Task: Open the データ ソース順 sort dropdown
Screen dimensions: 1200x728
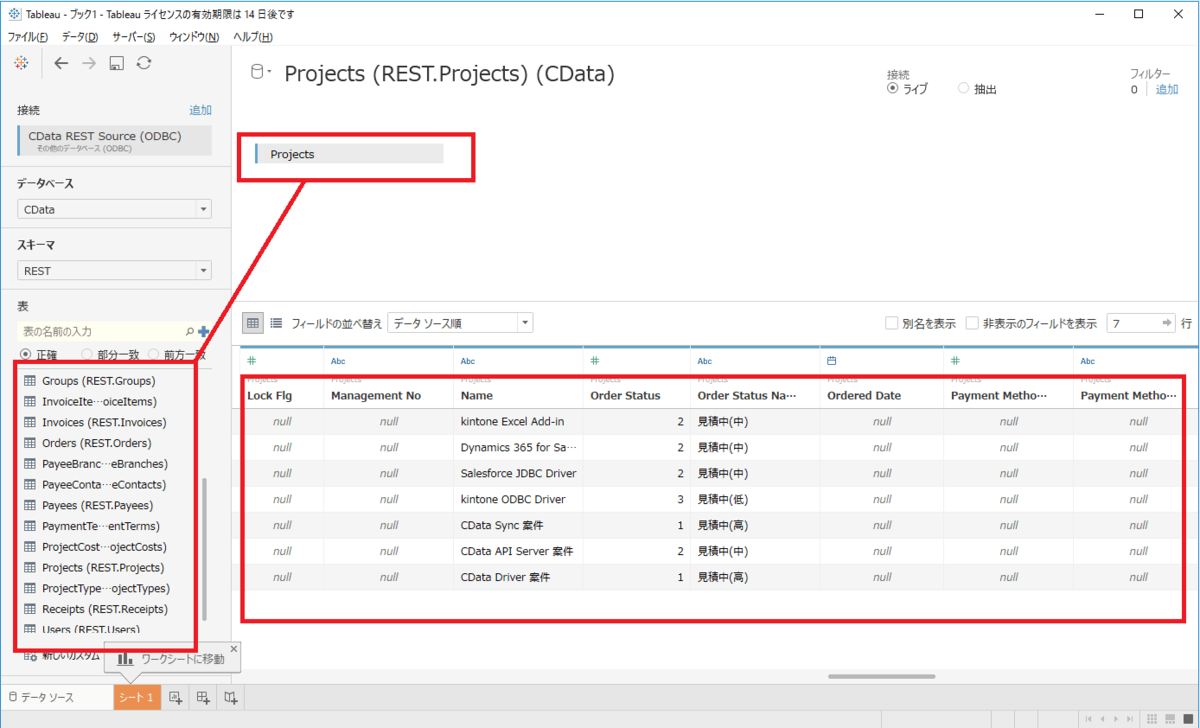Action: (460, 323)
